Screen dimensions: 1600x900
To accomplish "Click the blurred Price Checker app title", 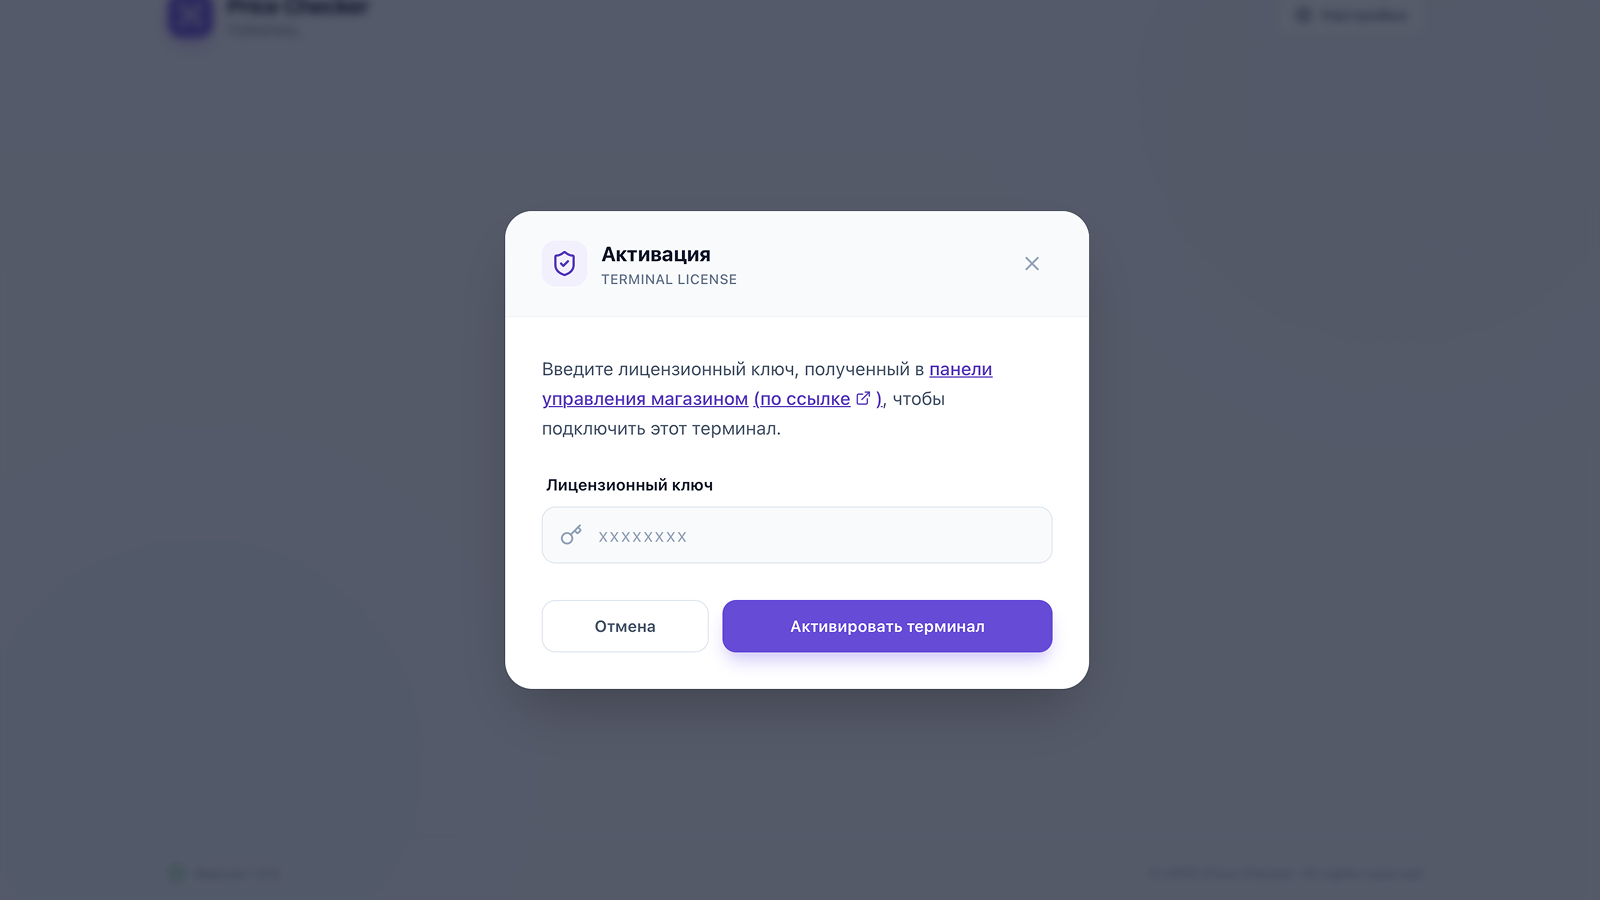I will click(x=298, y=8).
